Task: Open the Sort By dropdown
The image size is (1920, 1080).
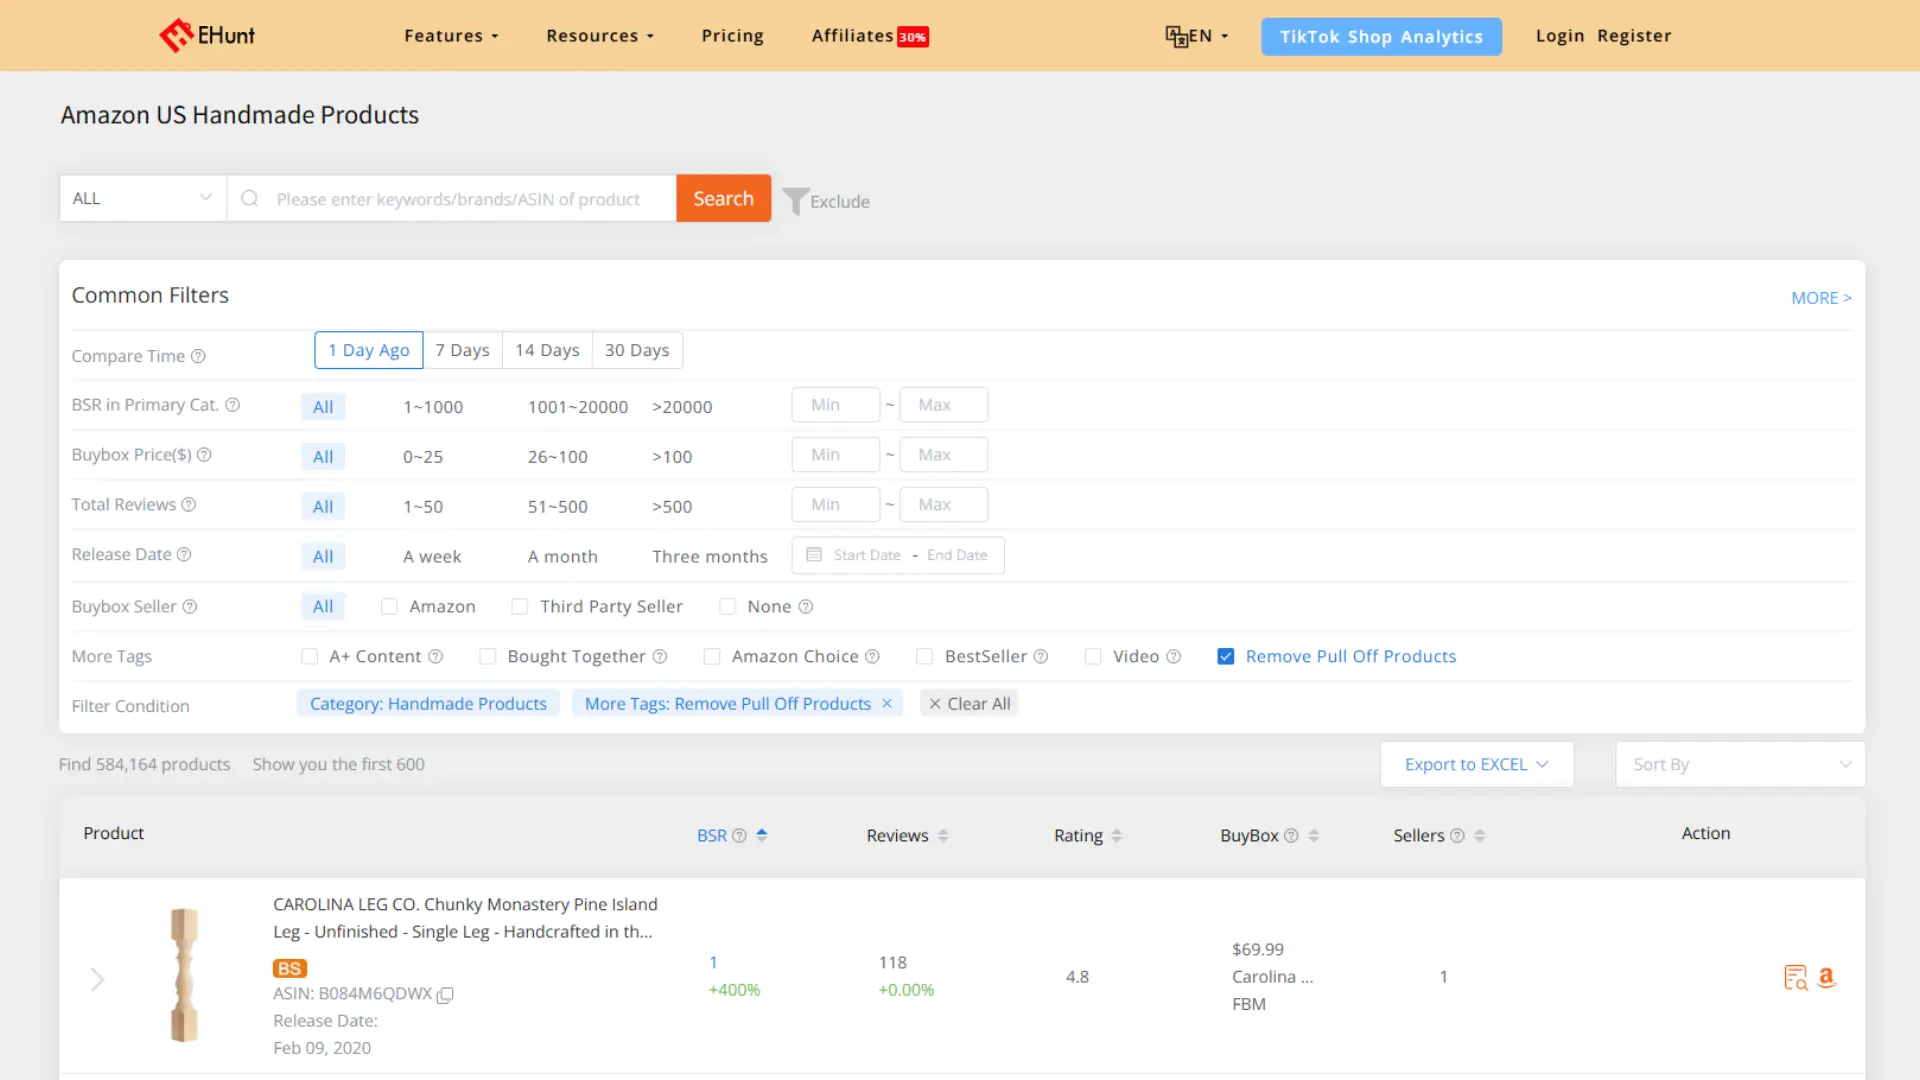Action: 1739,763
